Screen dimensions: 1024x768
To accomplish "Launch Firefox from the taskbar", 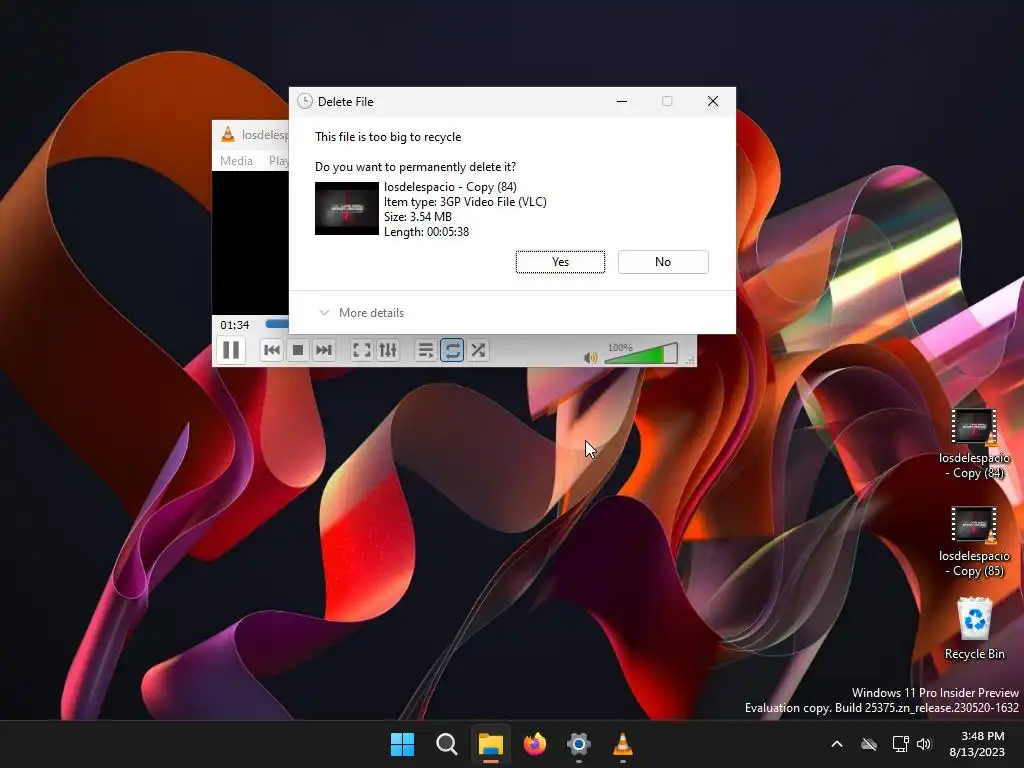I will pyautogui.click(x=535, y=744).
